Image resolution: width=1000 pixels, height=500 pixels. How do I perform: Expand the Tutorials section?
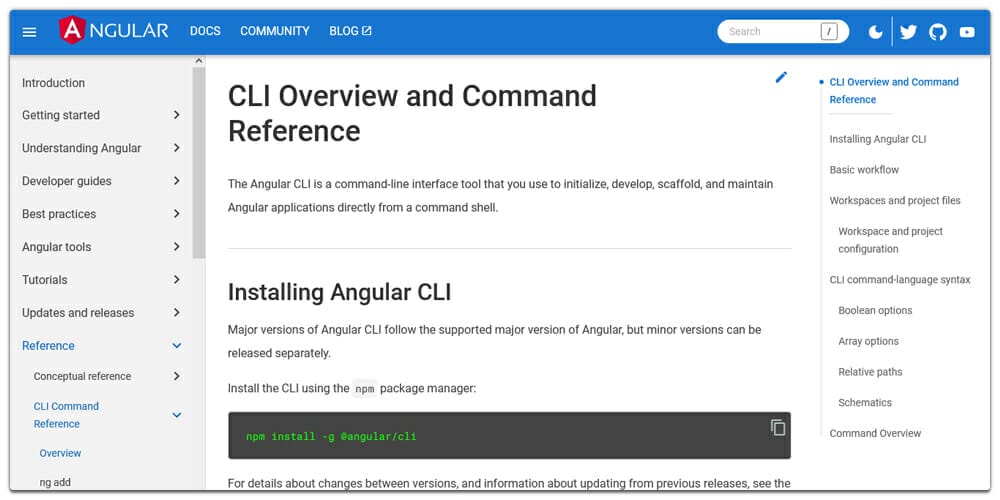coord(102,280)
